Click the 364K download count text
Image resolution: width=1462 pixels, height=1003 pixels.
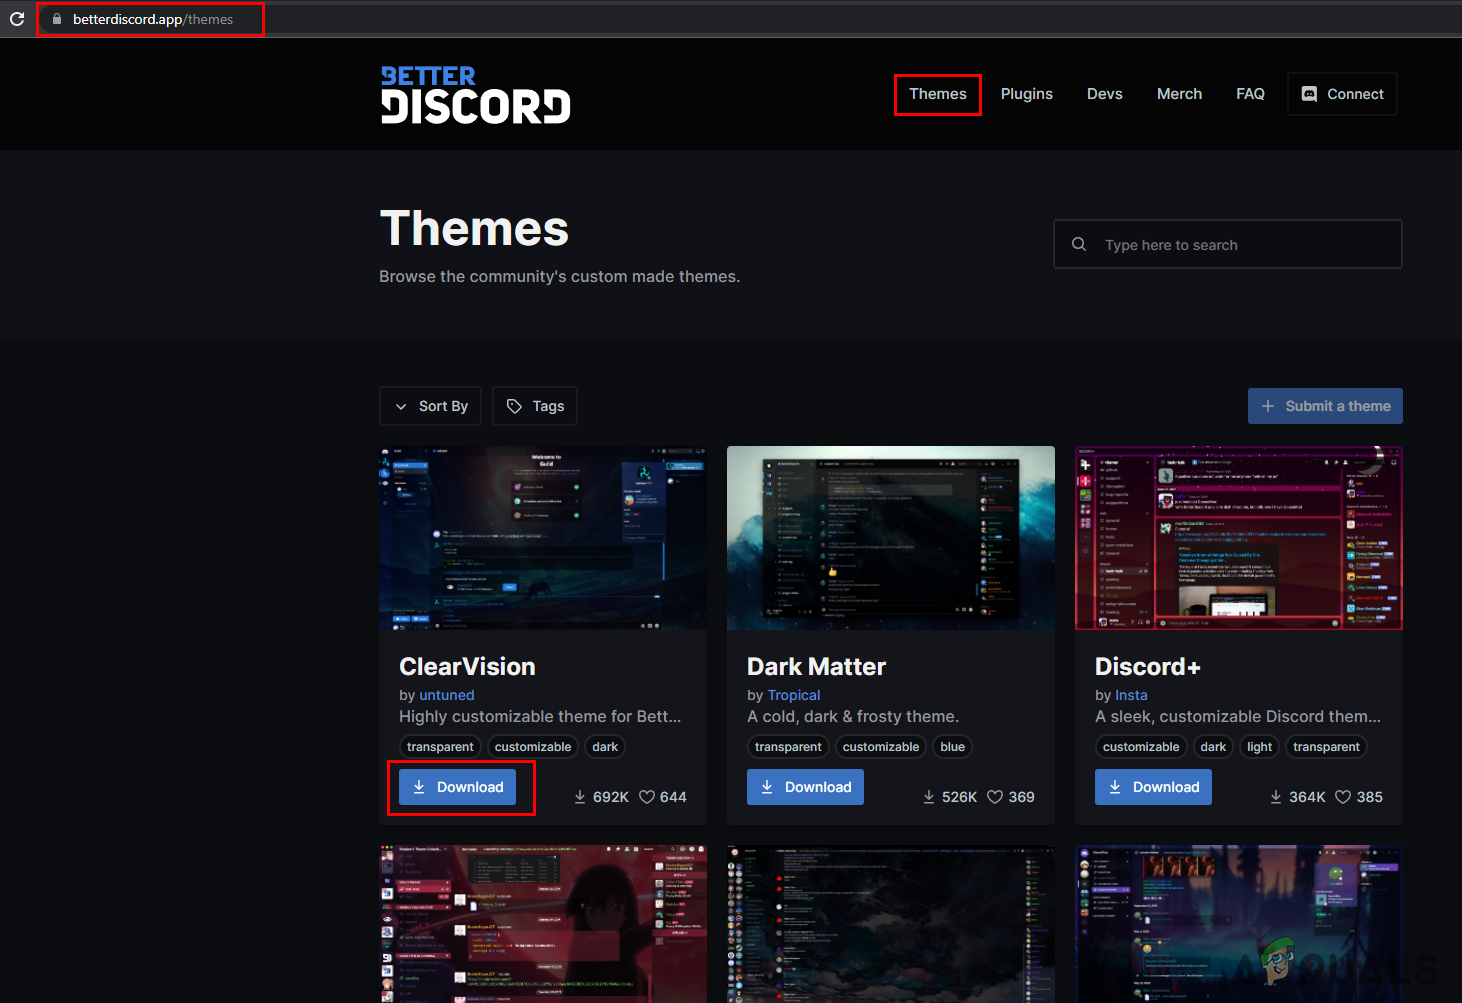(x=1307, y=797)
